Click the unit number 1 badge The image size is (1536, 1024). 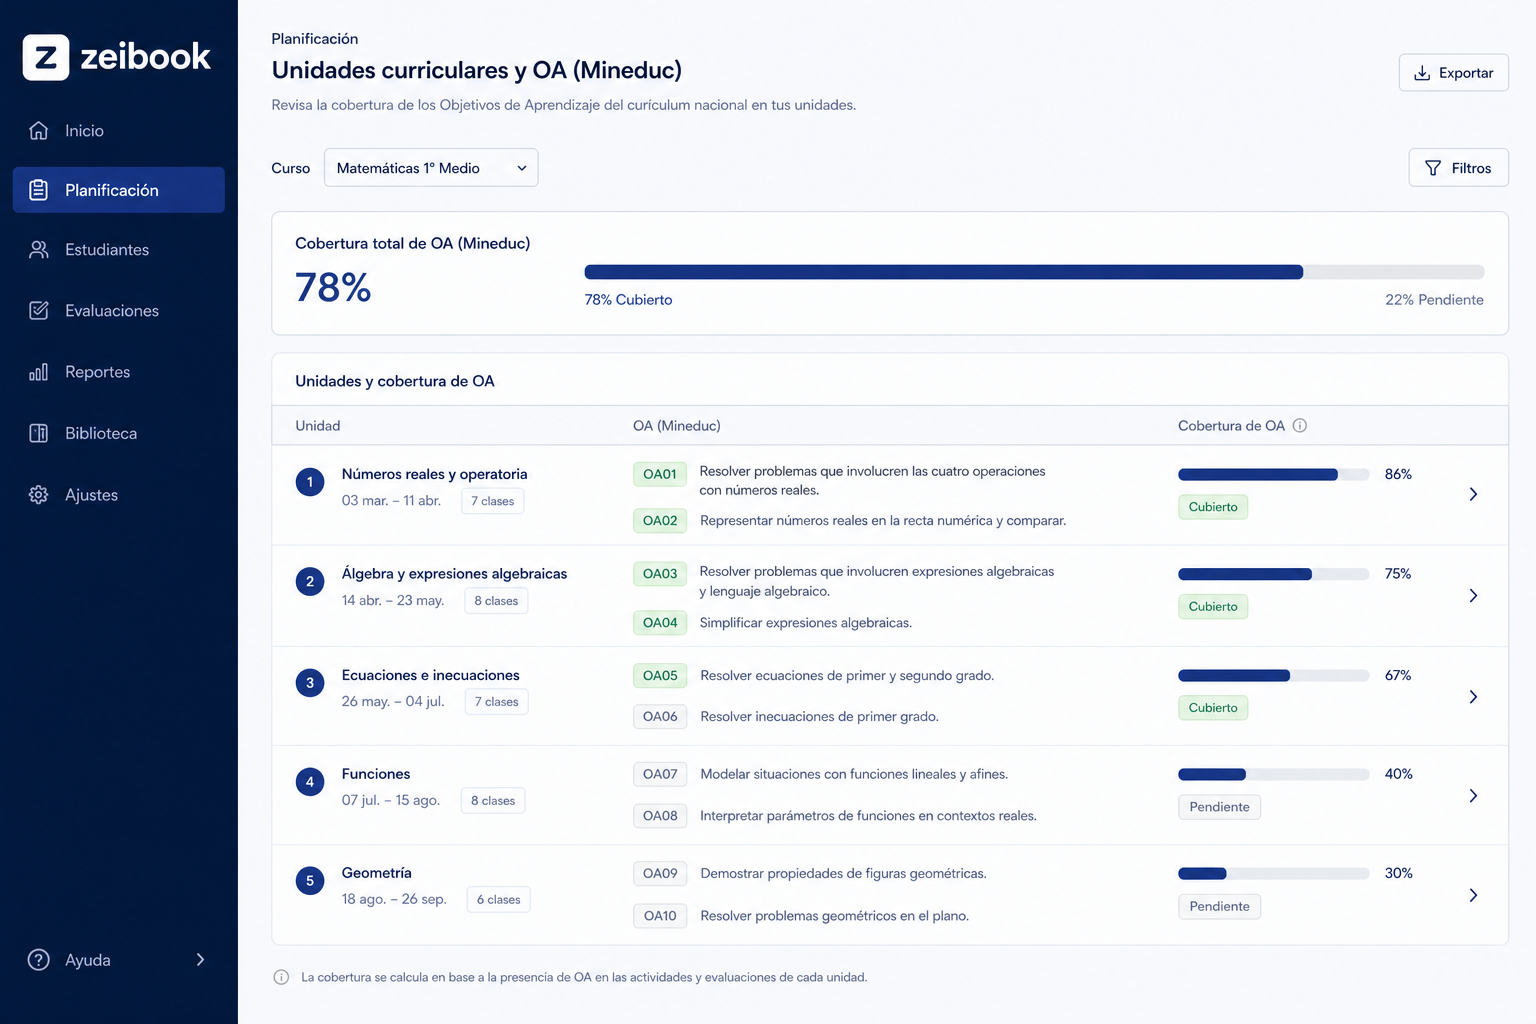click(310, 482)
